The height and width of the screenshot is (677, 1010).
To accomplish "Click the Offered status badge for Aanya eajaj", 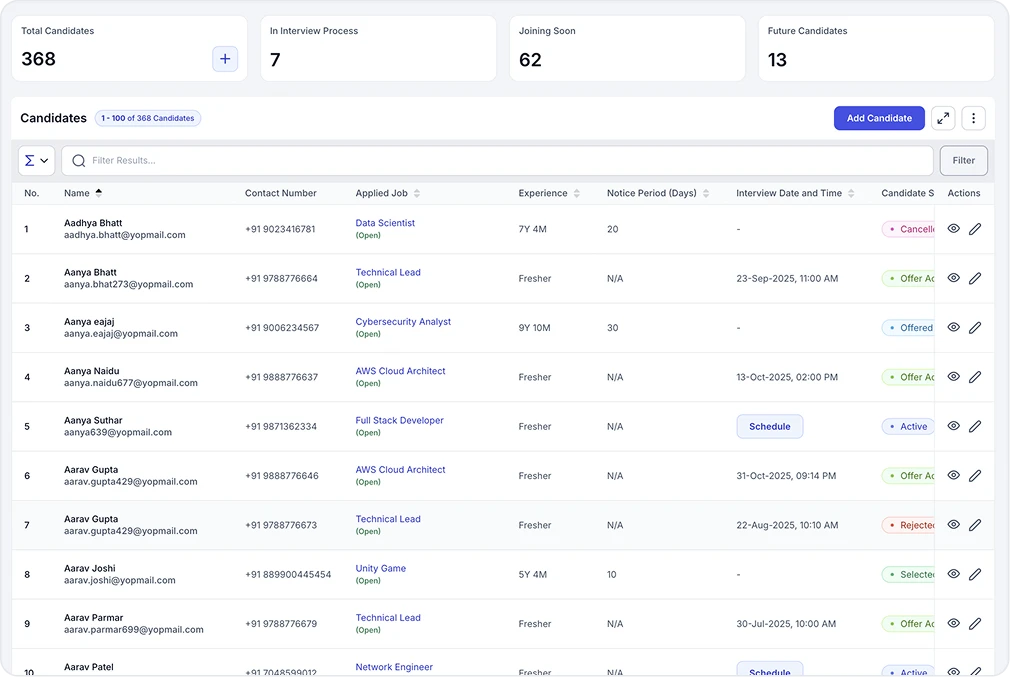I will click(908, 327).
